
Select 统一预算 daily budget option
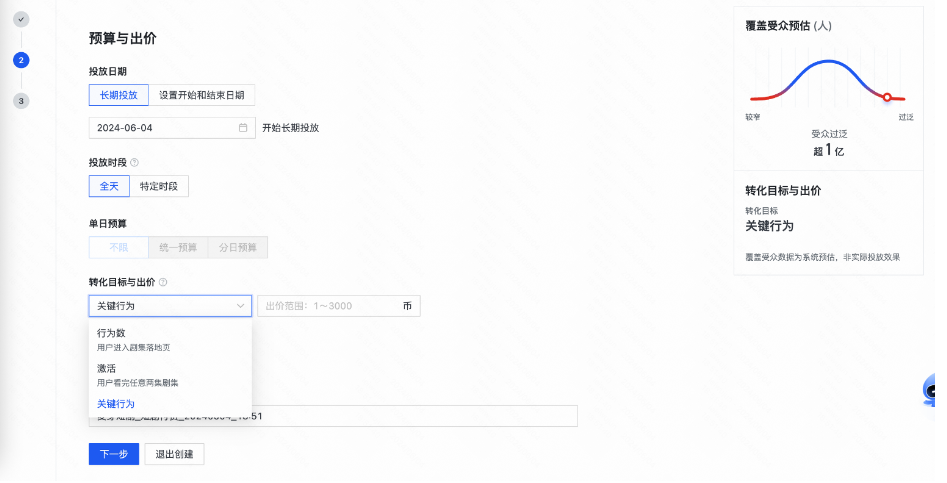(178, 248)
